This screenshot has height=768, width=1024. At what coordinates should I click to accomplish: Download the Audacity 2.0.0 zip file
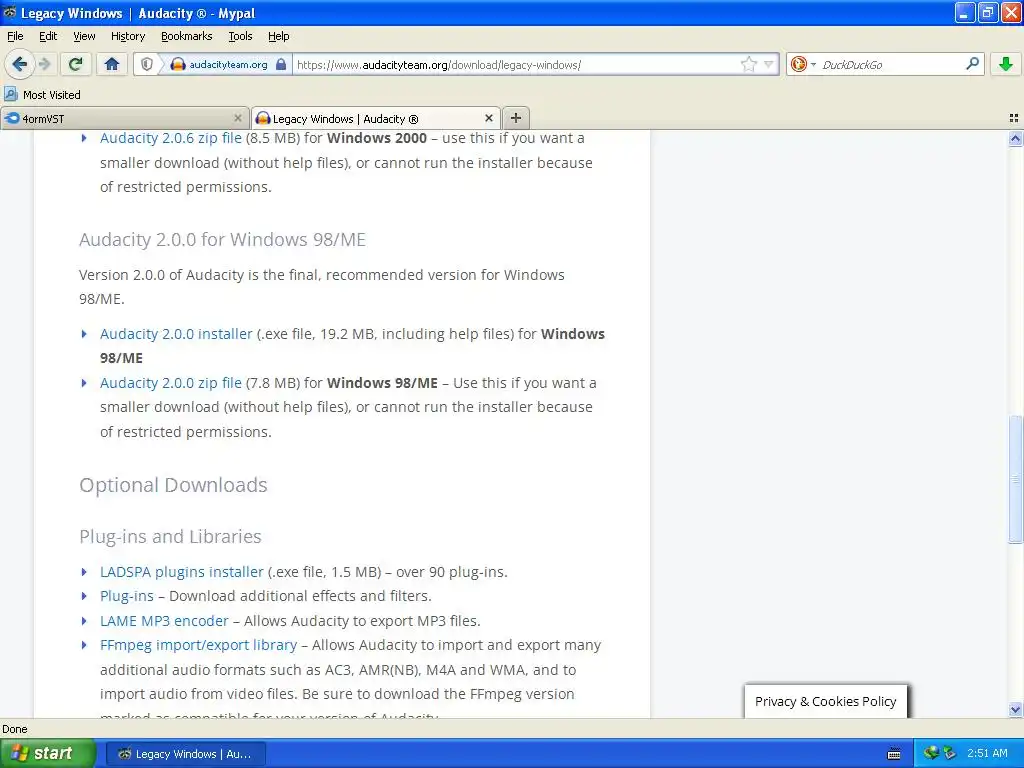[x=170, y=383]
